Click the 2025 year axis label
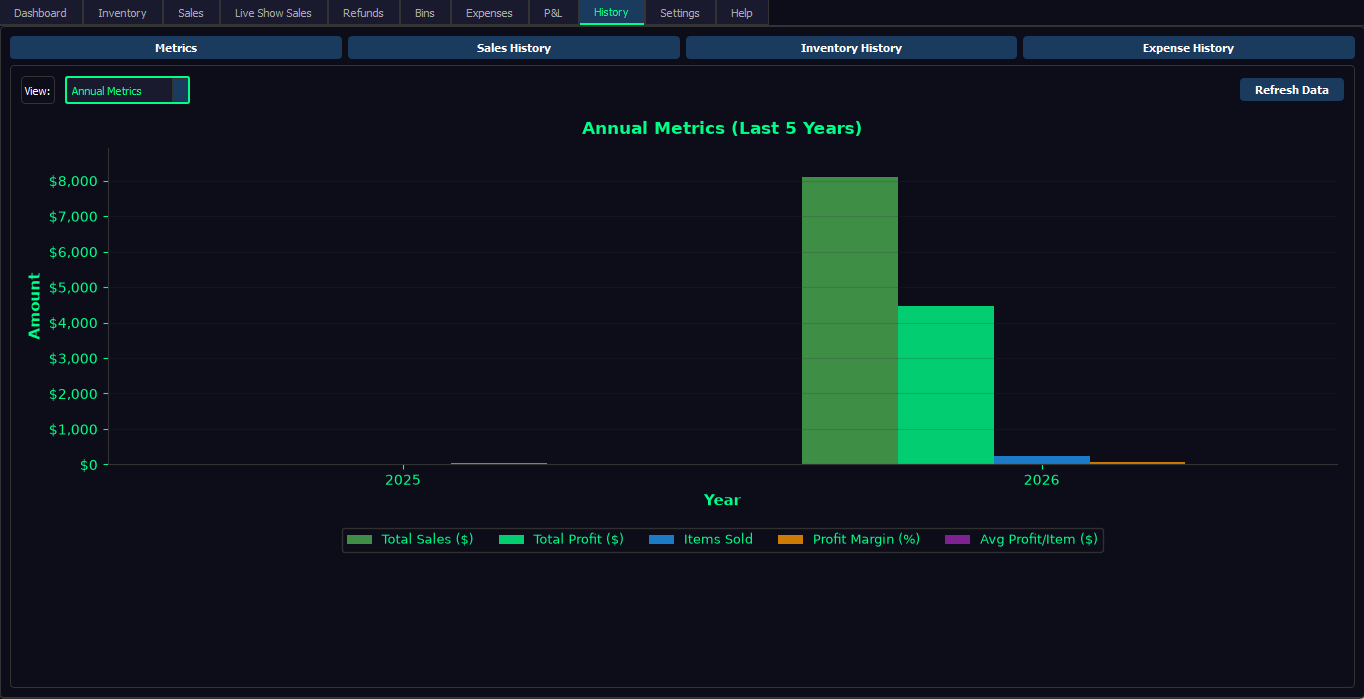 pyautogui.click(x=403, y=480)
